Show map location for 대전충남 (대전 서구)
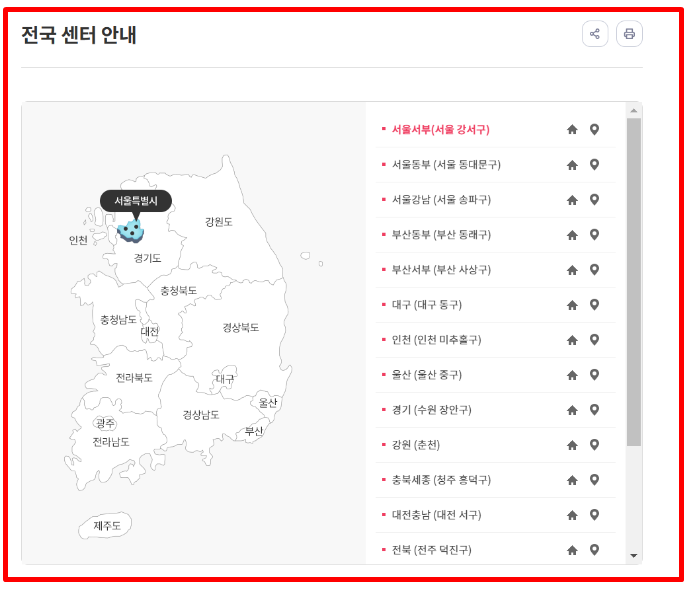 594,515
